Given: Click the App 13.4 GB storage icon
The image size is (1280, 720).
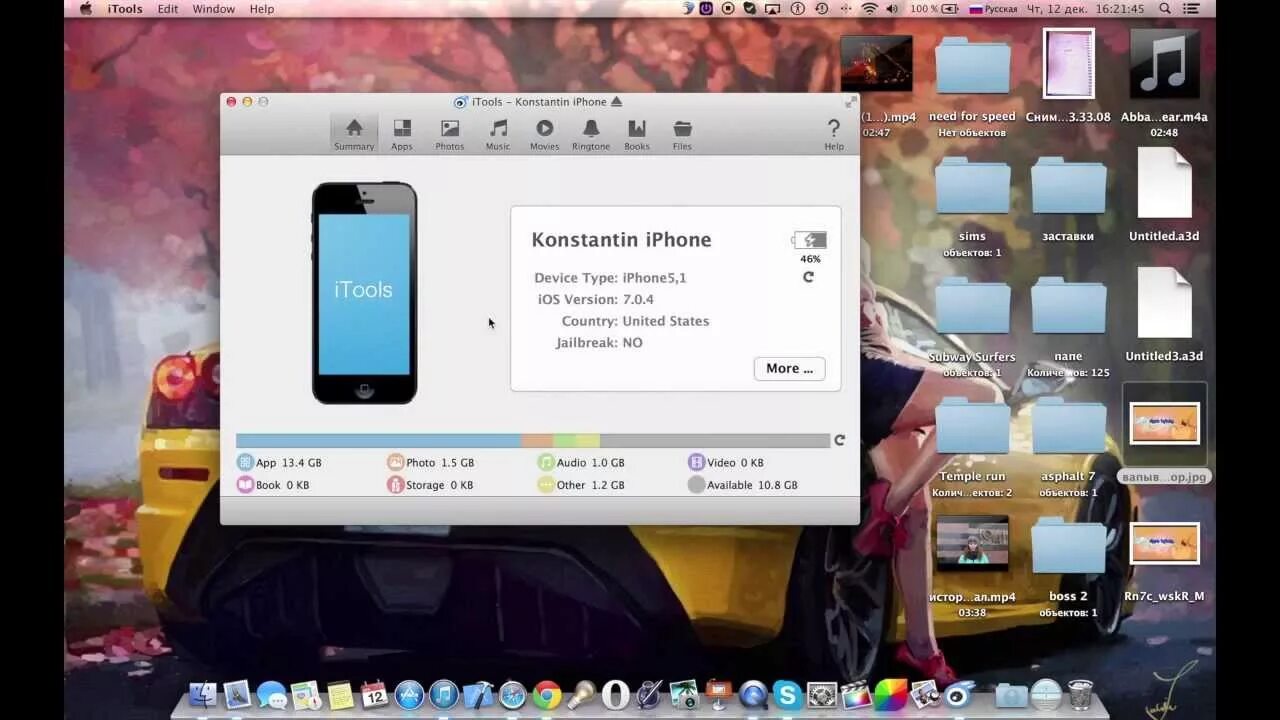Looking at the screenshot, I should point(245,462).
